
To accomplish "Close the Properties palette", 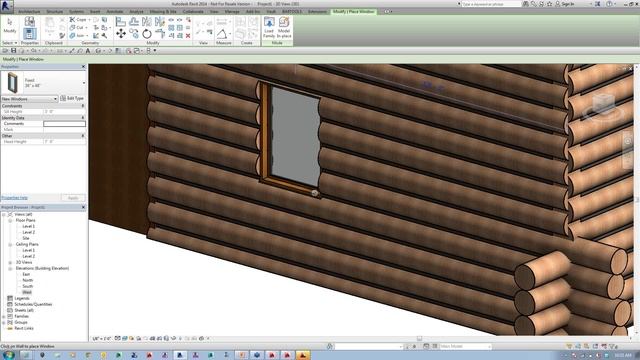I will coord(83,67).
